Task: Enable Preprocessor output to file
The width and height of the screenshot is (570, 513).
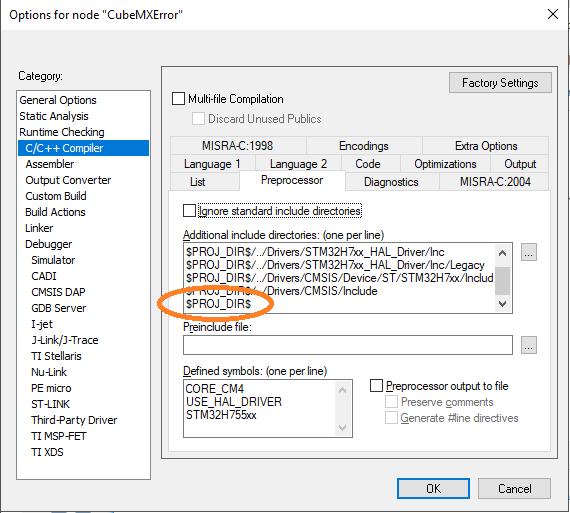Action: pyautogui.click(x=376, y=385)
